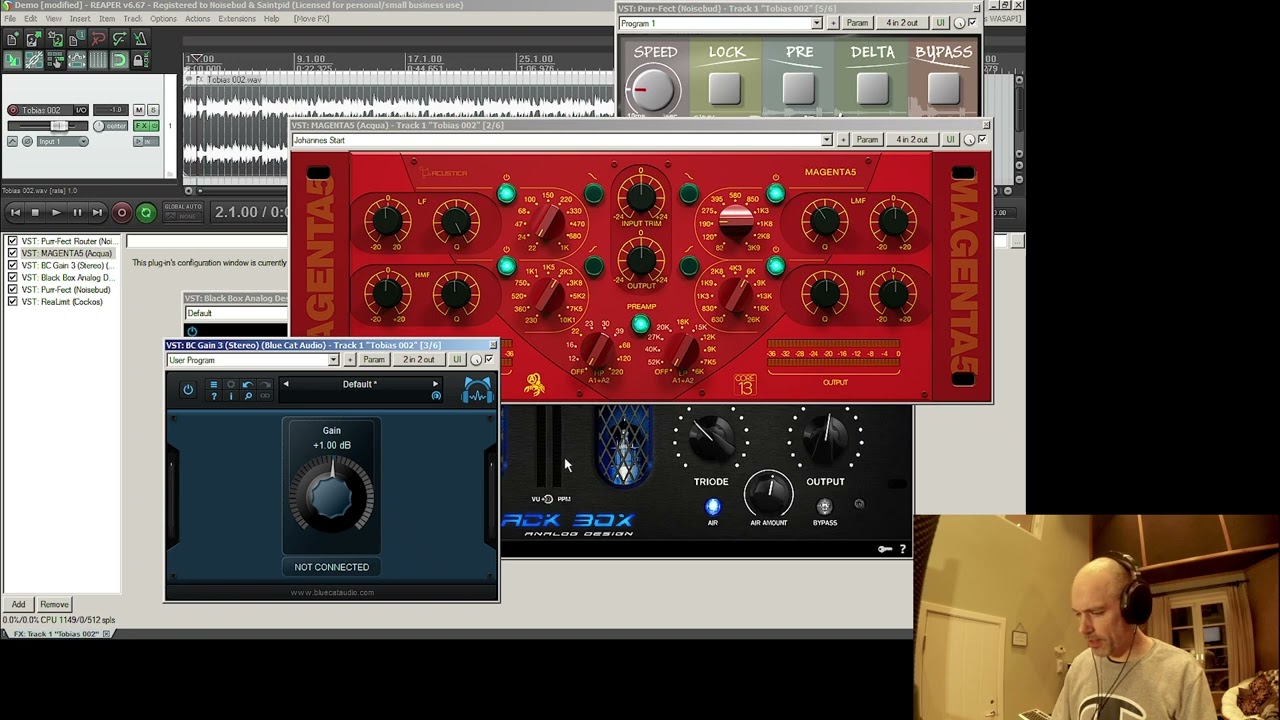Toggle the green repeat loop button
1280x720 pixels.
tap(146, 212)
